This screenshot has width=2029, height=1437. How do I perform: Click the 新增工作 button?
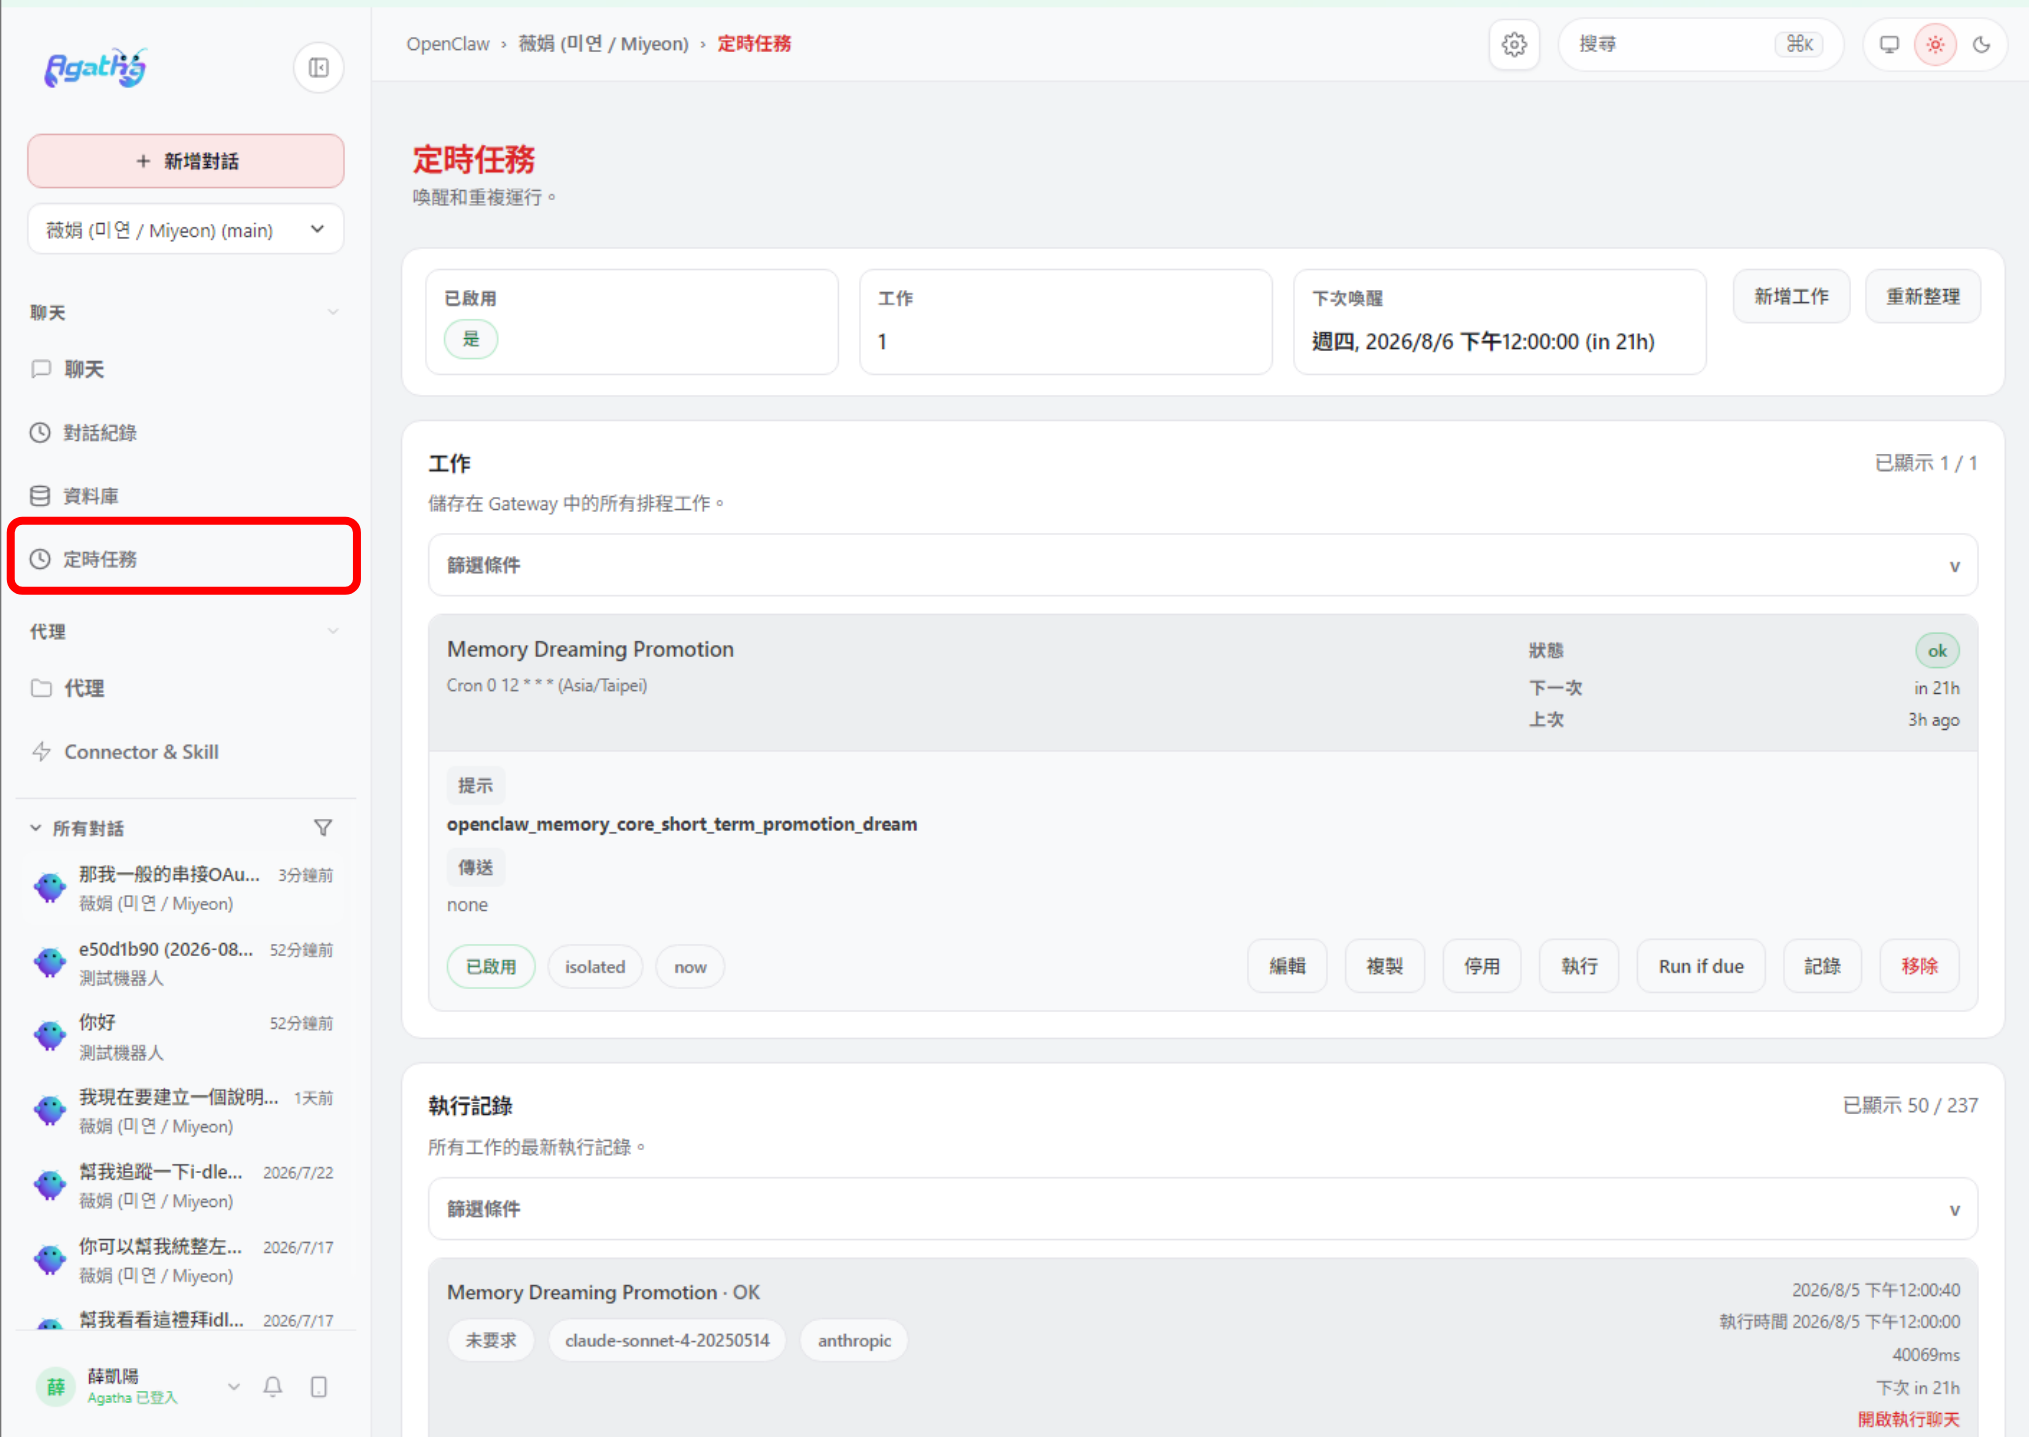click(x=1791, y=296)
